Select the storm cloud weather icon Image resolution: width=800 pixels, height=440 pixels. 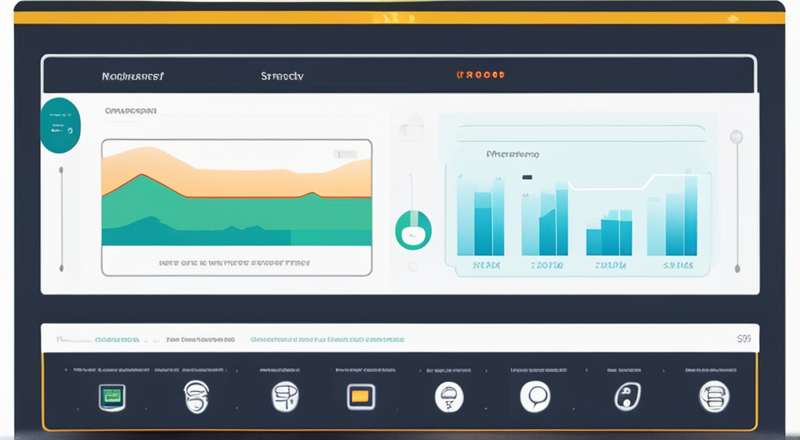[449, 397]
